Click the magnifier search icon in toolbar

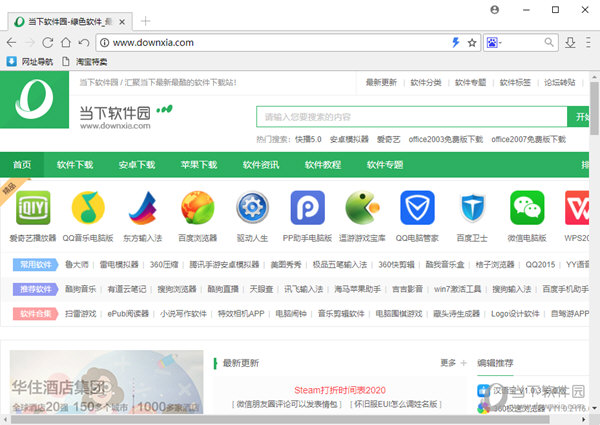549,42
